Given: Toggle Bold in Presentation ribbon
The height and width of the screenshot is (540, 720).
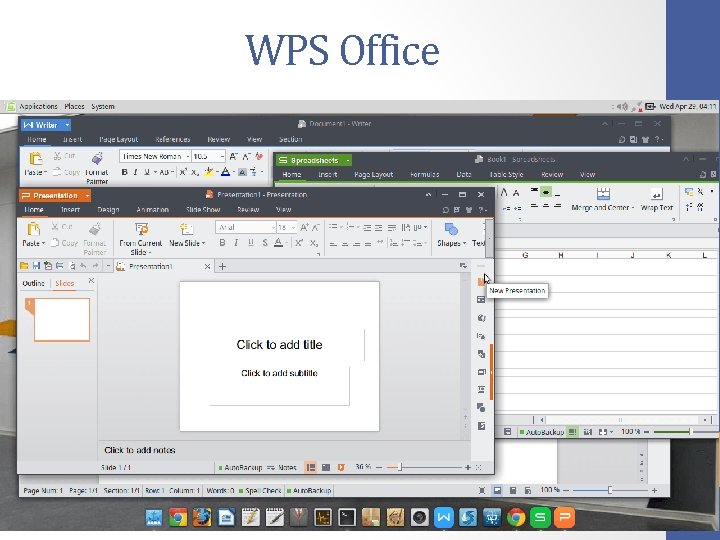Looking at the screenshot, I should [x=222, y=243].
